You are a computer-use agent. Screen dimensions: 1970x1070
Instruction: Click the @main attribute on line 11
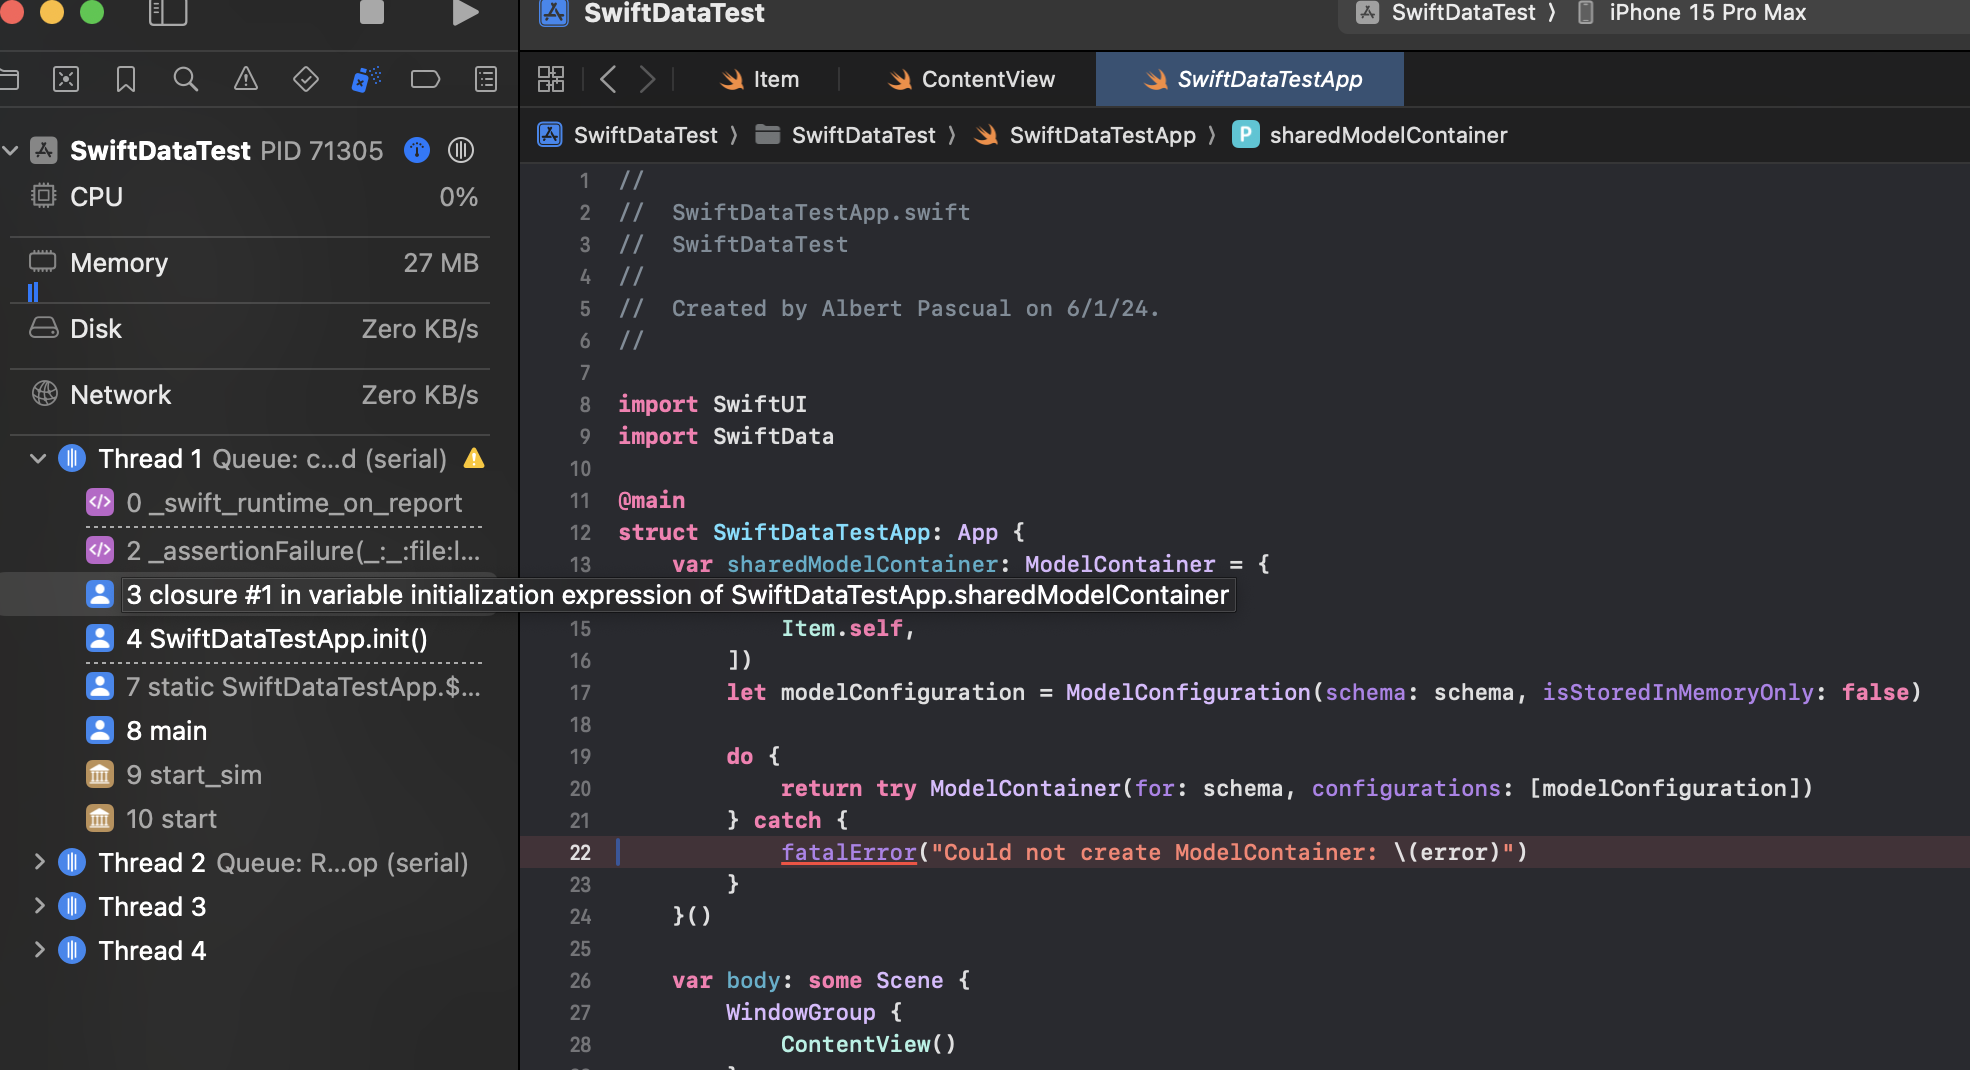tap(652, 500)
